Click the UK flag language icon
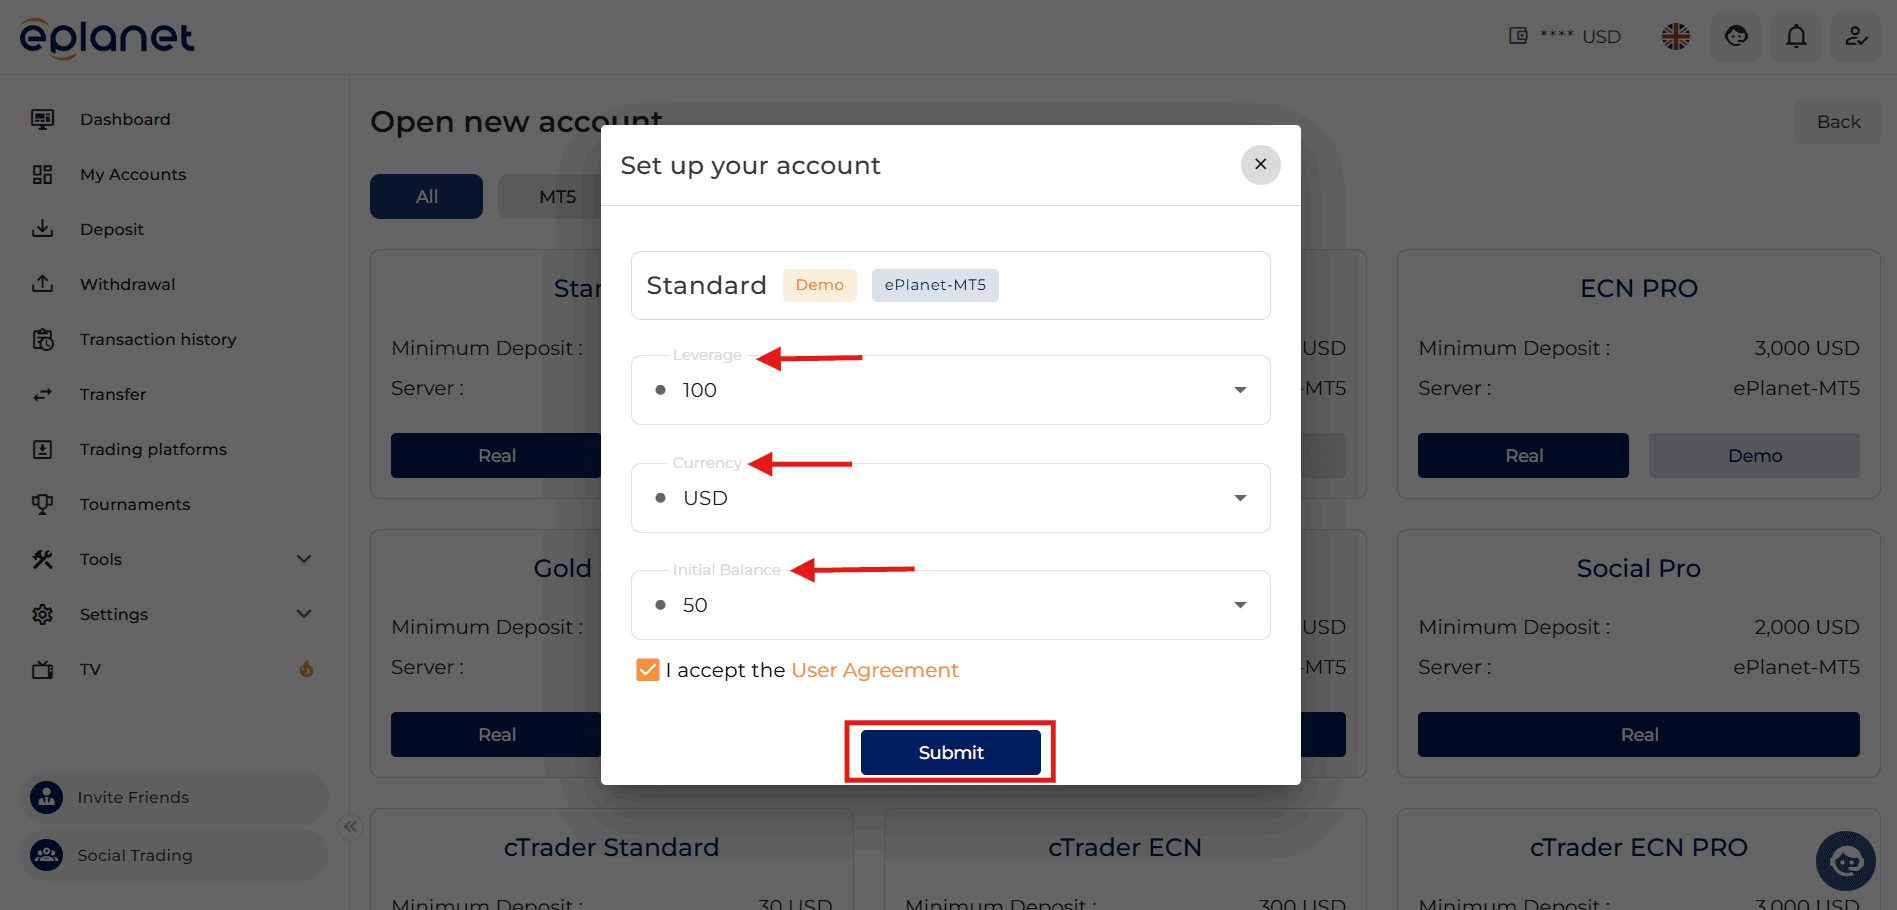This screenshot has height=910, width=1897. pos(1675,36)
